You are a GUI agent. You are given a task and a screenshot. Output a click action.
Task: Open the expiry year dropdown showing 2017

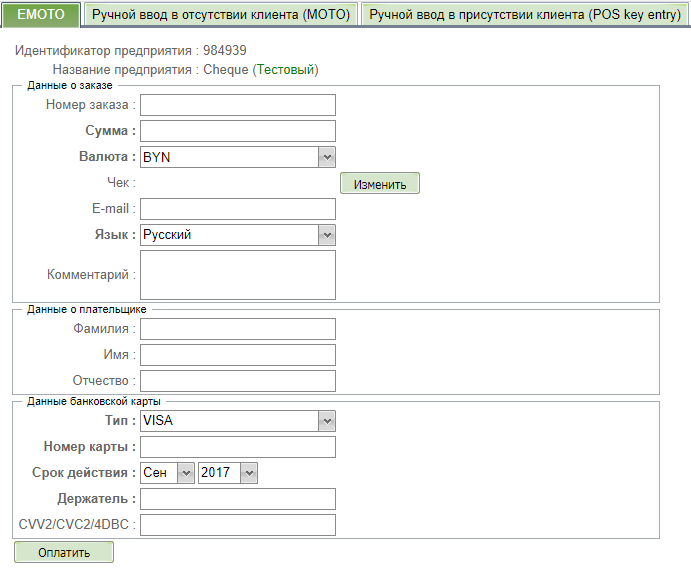(x=228, y=473)
